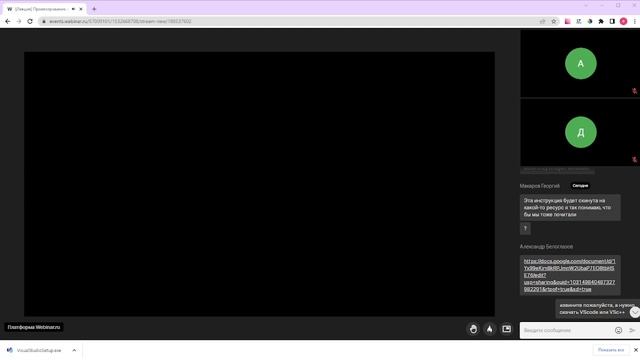
Task: Raise hand using the hand icon
Action: (x=473, y=329)
